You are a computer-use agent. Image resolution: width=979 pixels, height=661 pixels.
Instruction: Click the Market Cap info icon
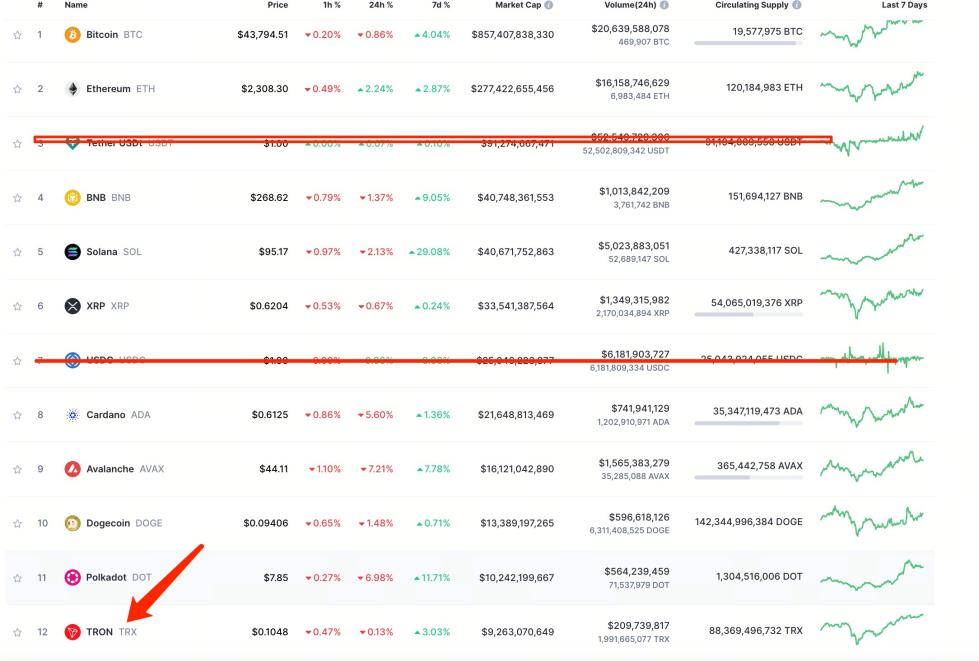point(548,5)
